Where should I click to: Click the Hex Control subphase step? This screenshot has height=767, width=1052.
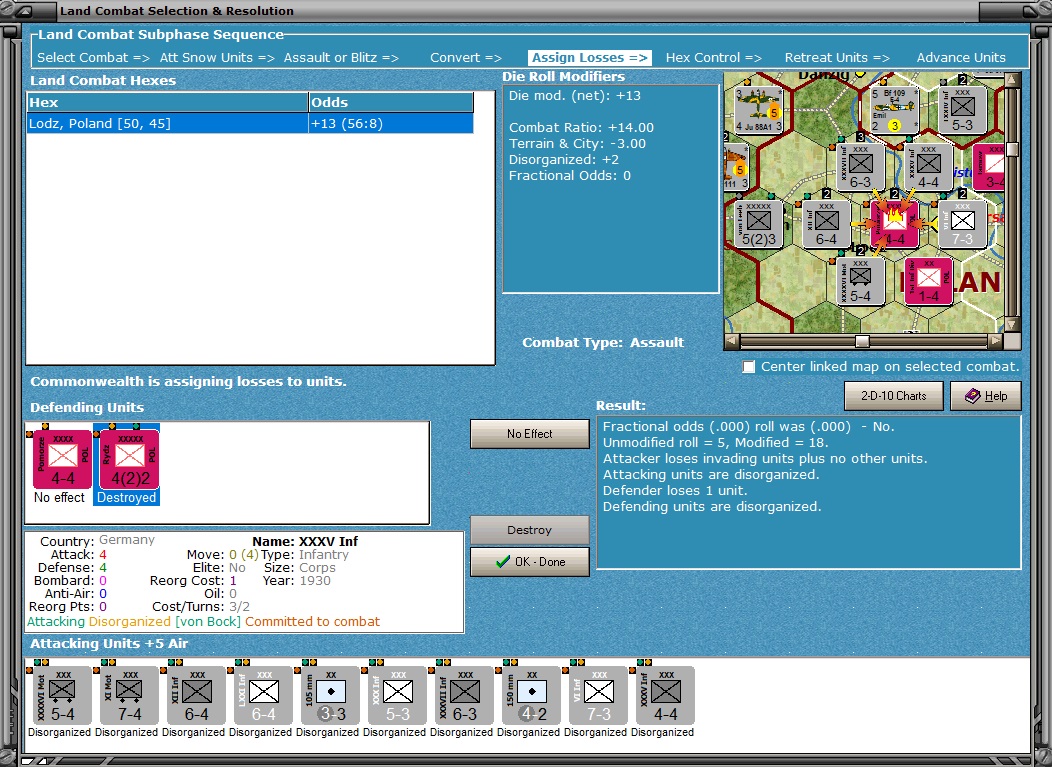[713, 58]
